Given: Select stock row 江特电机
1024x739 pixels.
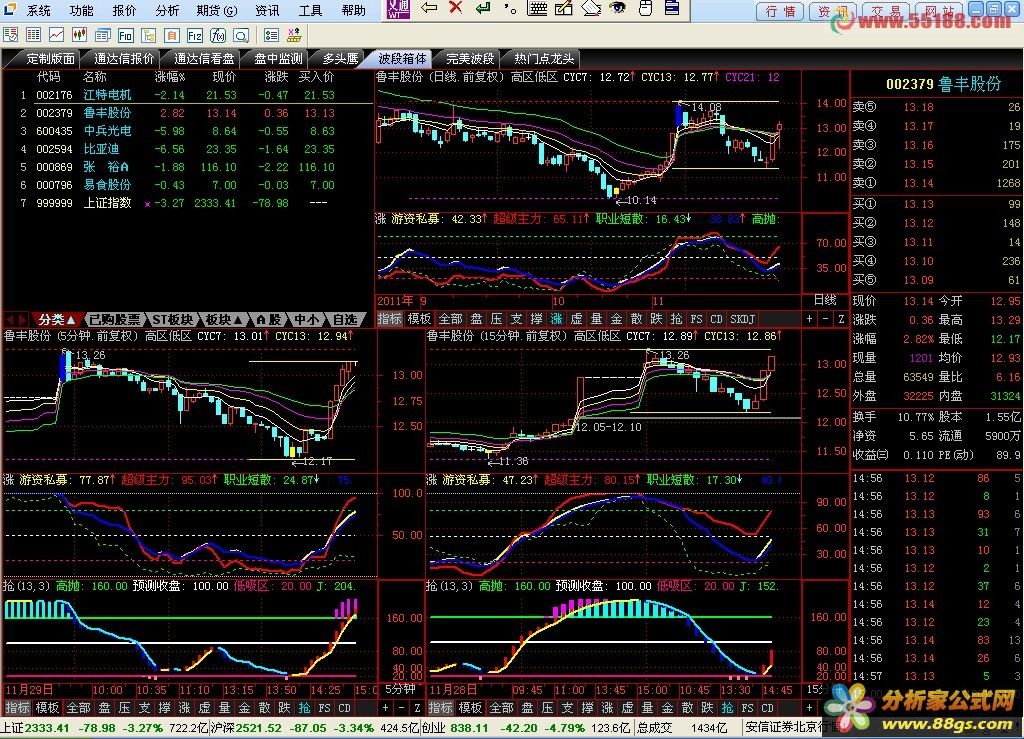Looking at the screenshot, I should pos(188,95).
